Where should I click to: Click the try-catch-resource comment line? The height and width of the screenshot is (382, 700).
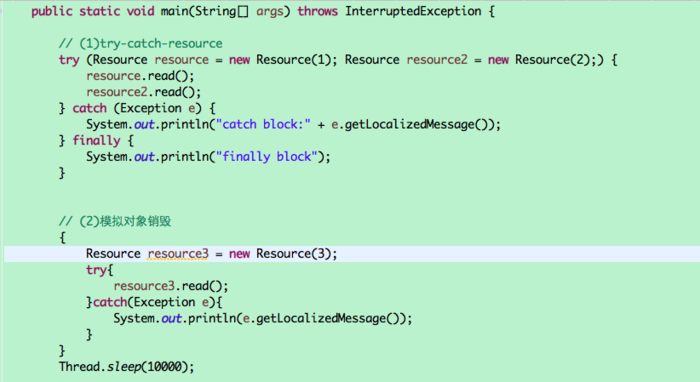point(141,43)
